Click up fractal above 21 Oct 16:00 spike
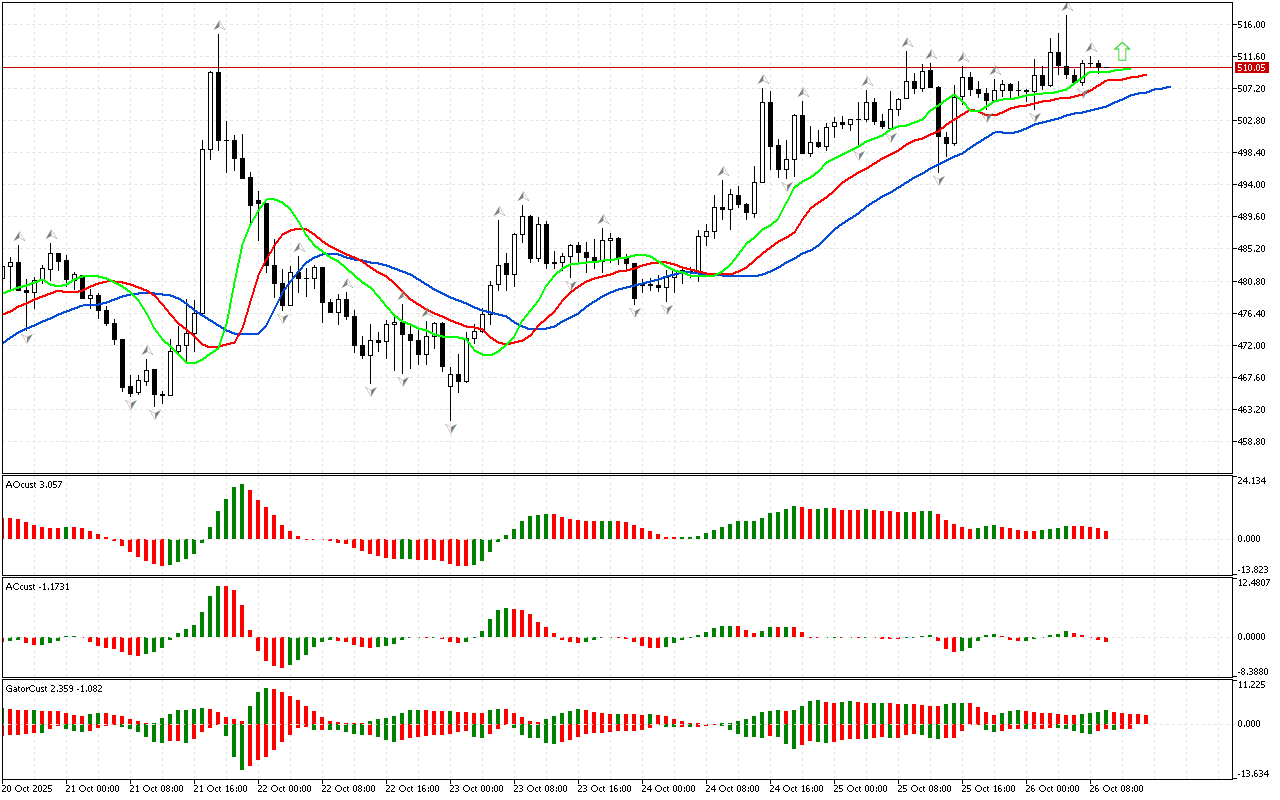The width and height of the screenshot is (1280, 800). [217, 25]
